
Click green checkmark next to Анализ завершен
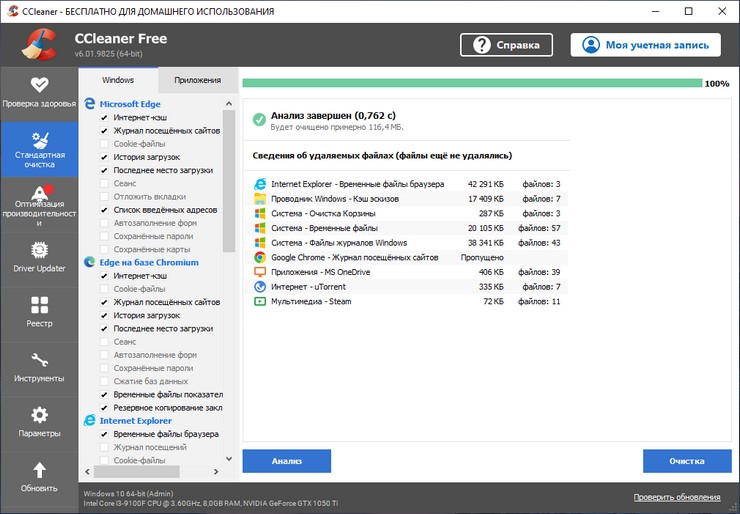pos(259,119)
